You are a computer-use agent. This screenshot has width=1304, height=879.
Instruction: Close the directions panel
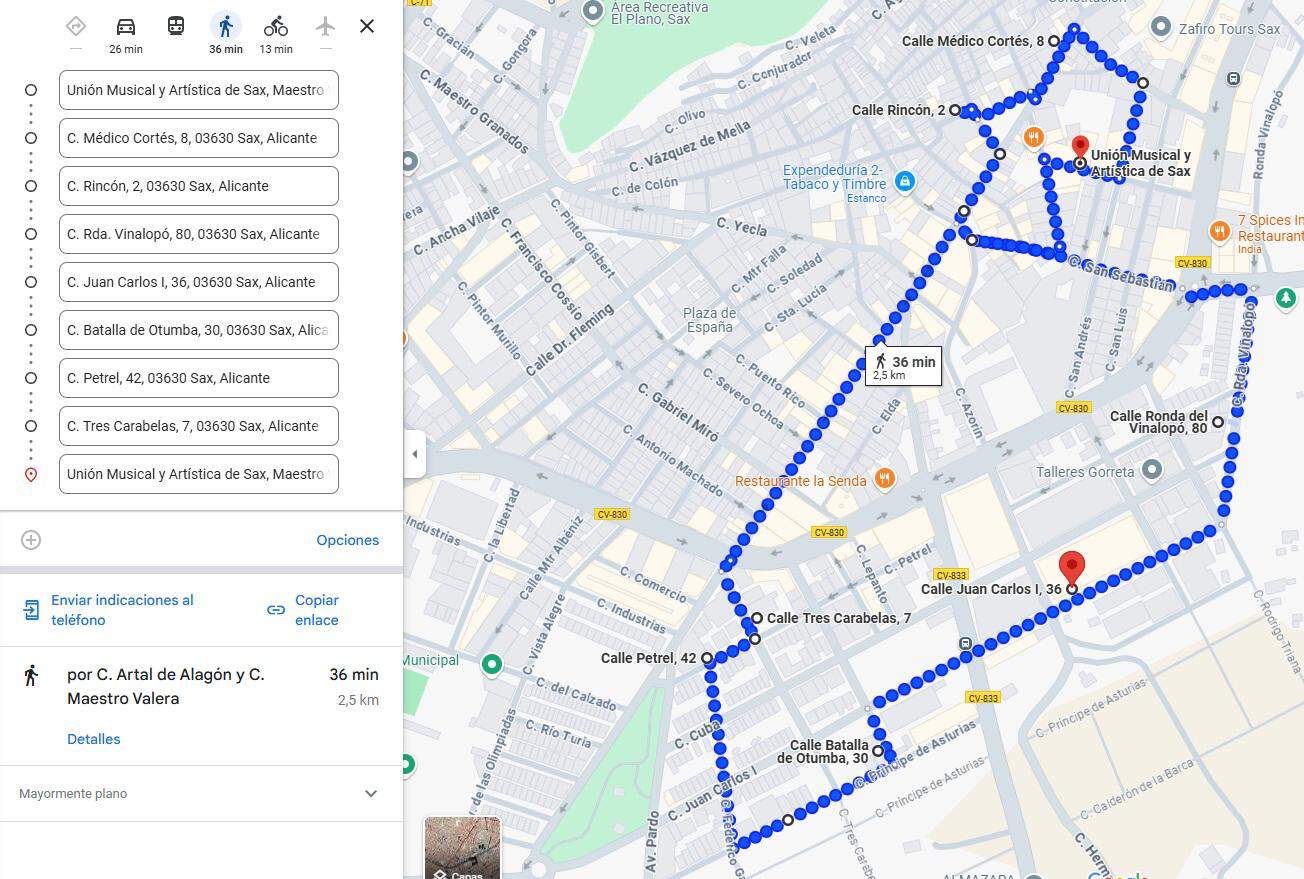point(367,26)
